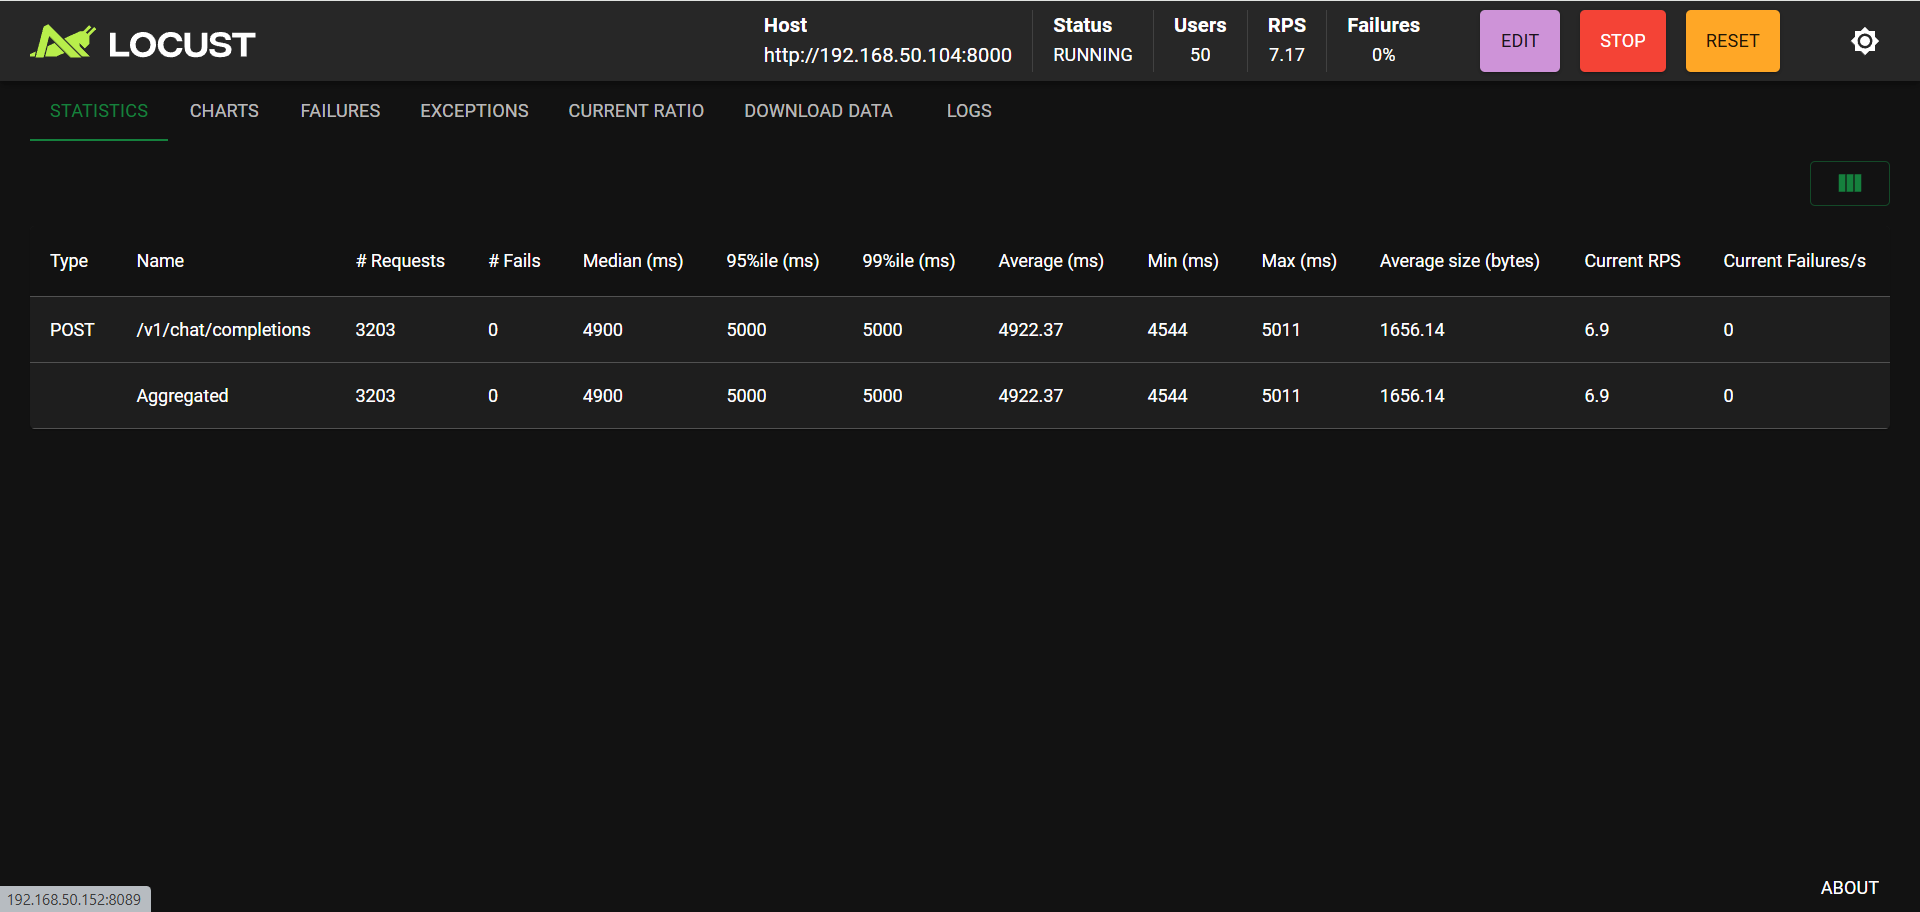
Task: Open the FAILURES tab
Action: point(340,111)
